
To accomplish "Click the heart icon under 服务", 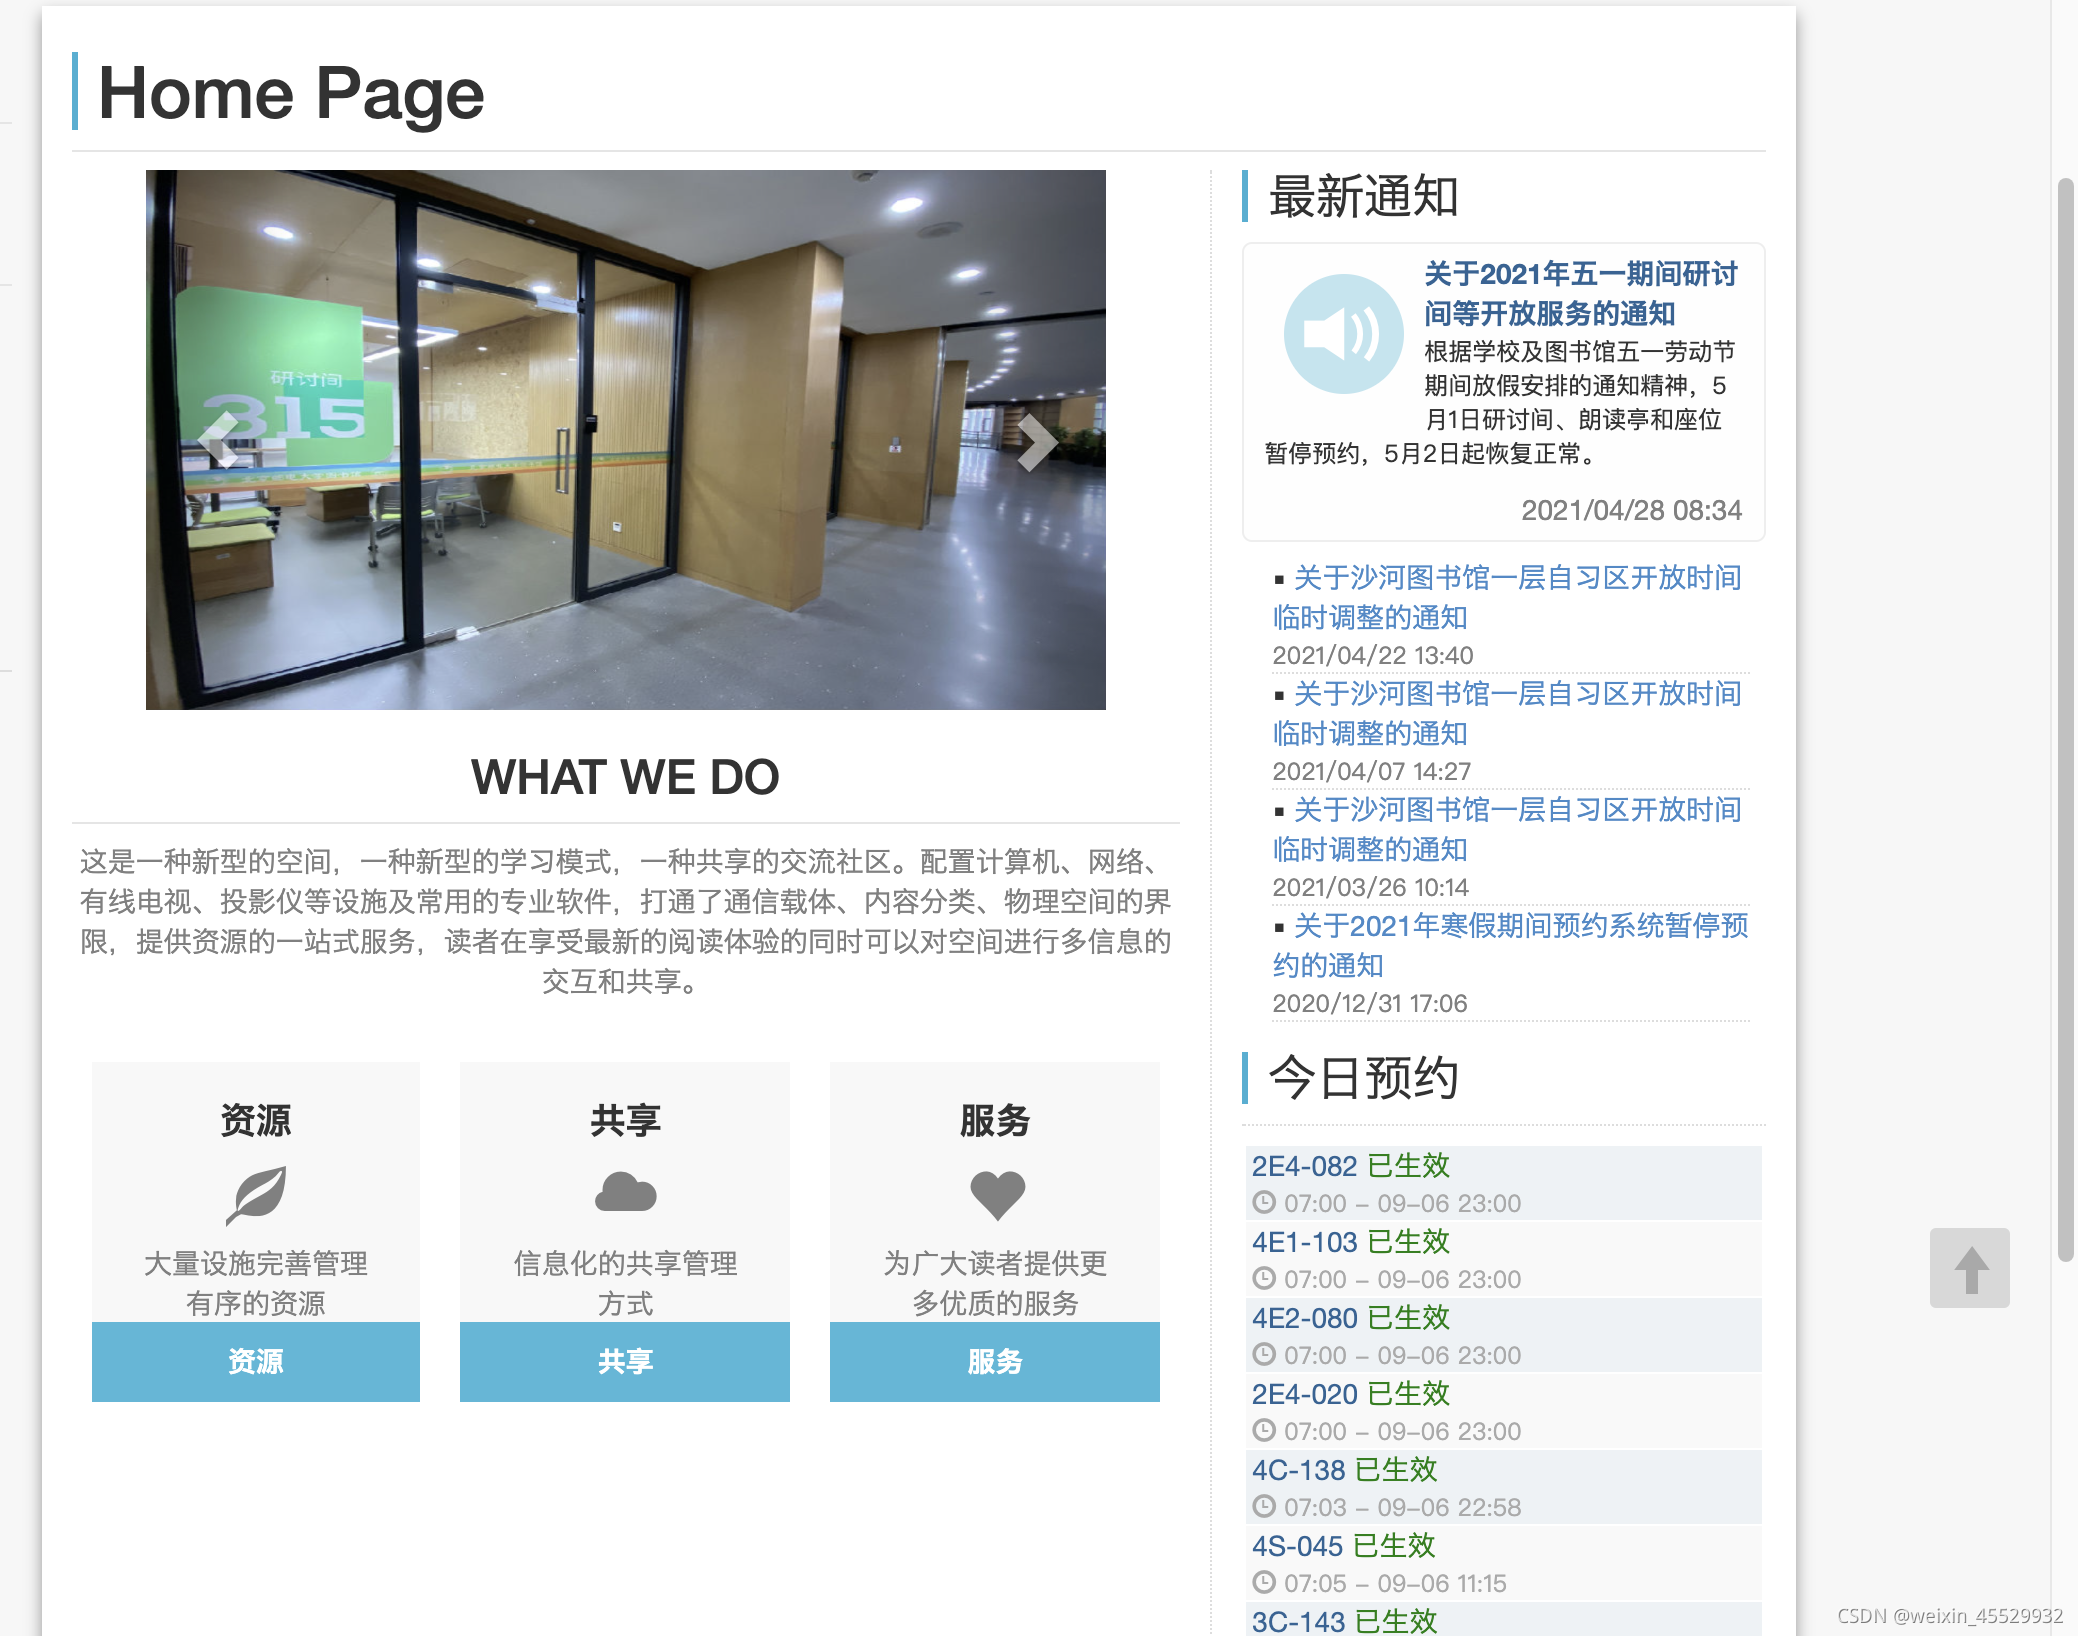I will click(x=996, y=1194).
